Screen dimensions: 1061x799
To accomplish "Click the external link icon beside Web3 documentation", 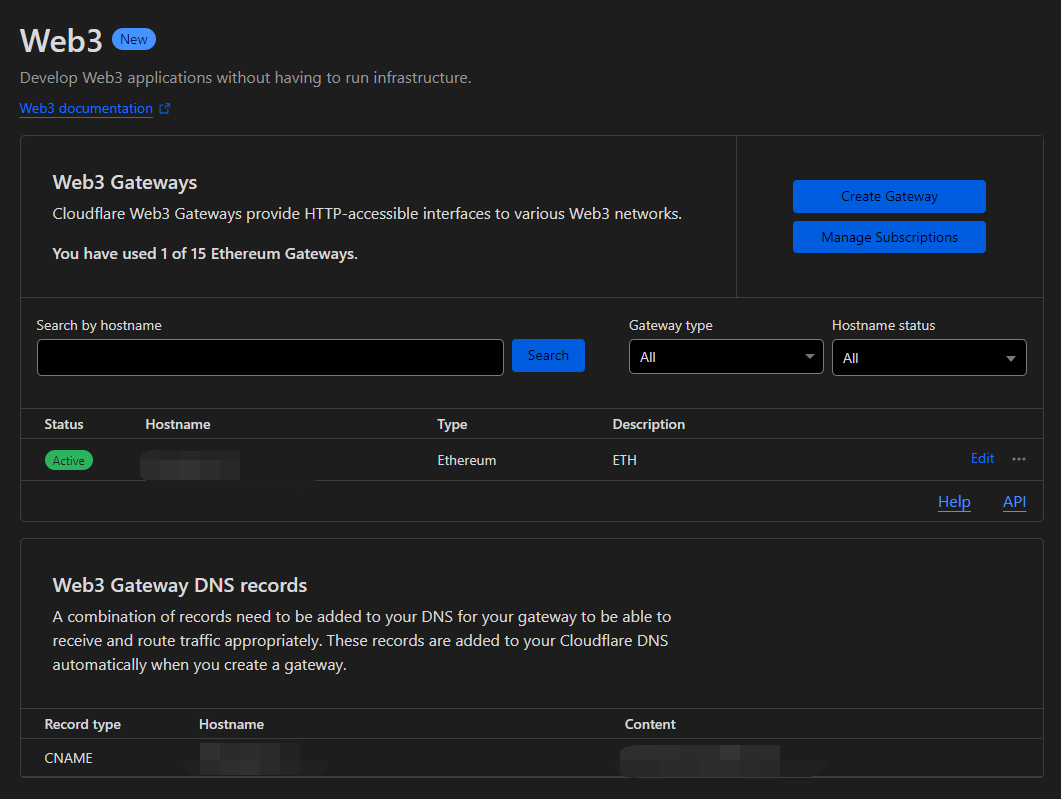I will point(164,108).
